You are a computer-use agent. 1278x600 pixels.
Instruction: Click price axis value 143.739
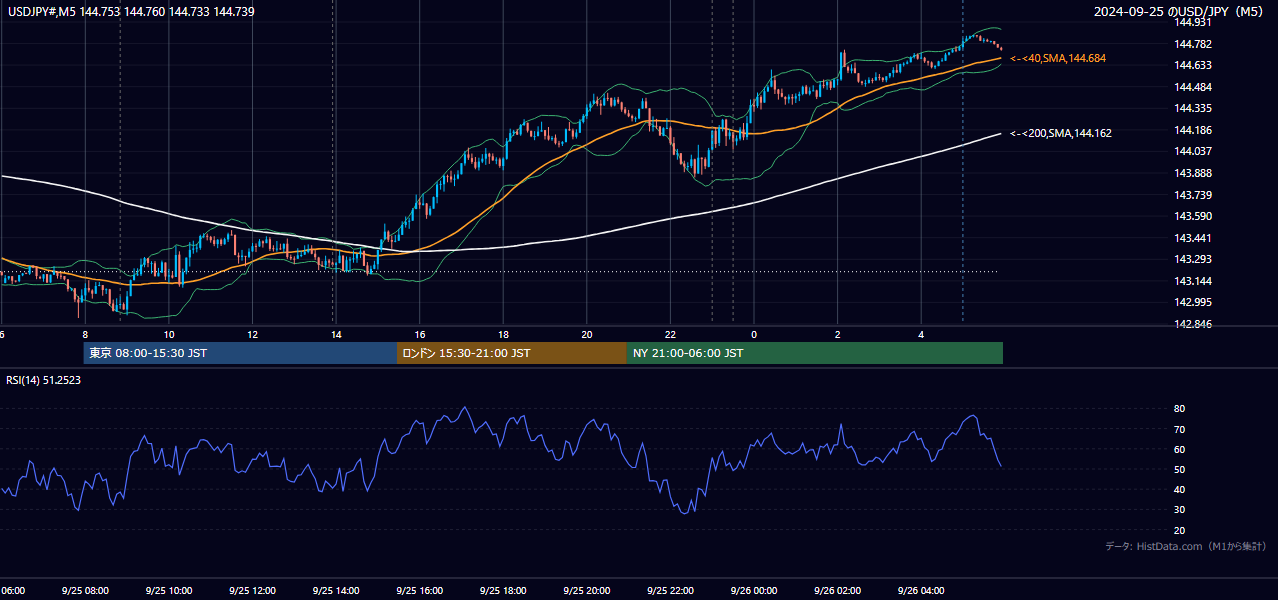pos(1194,195)
